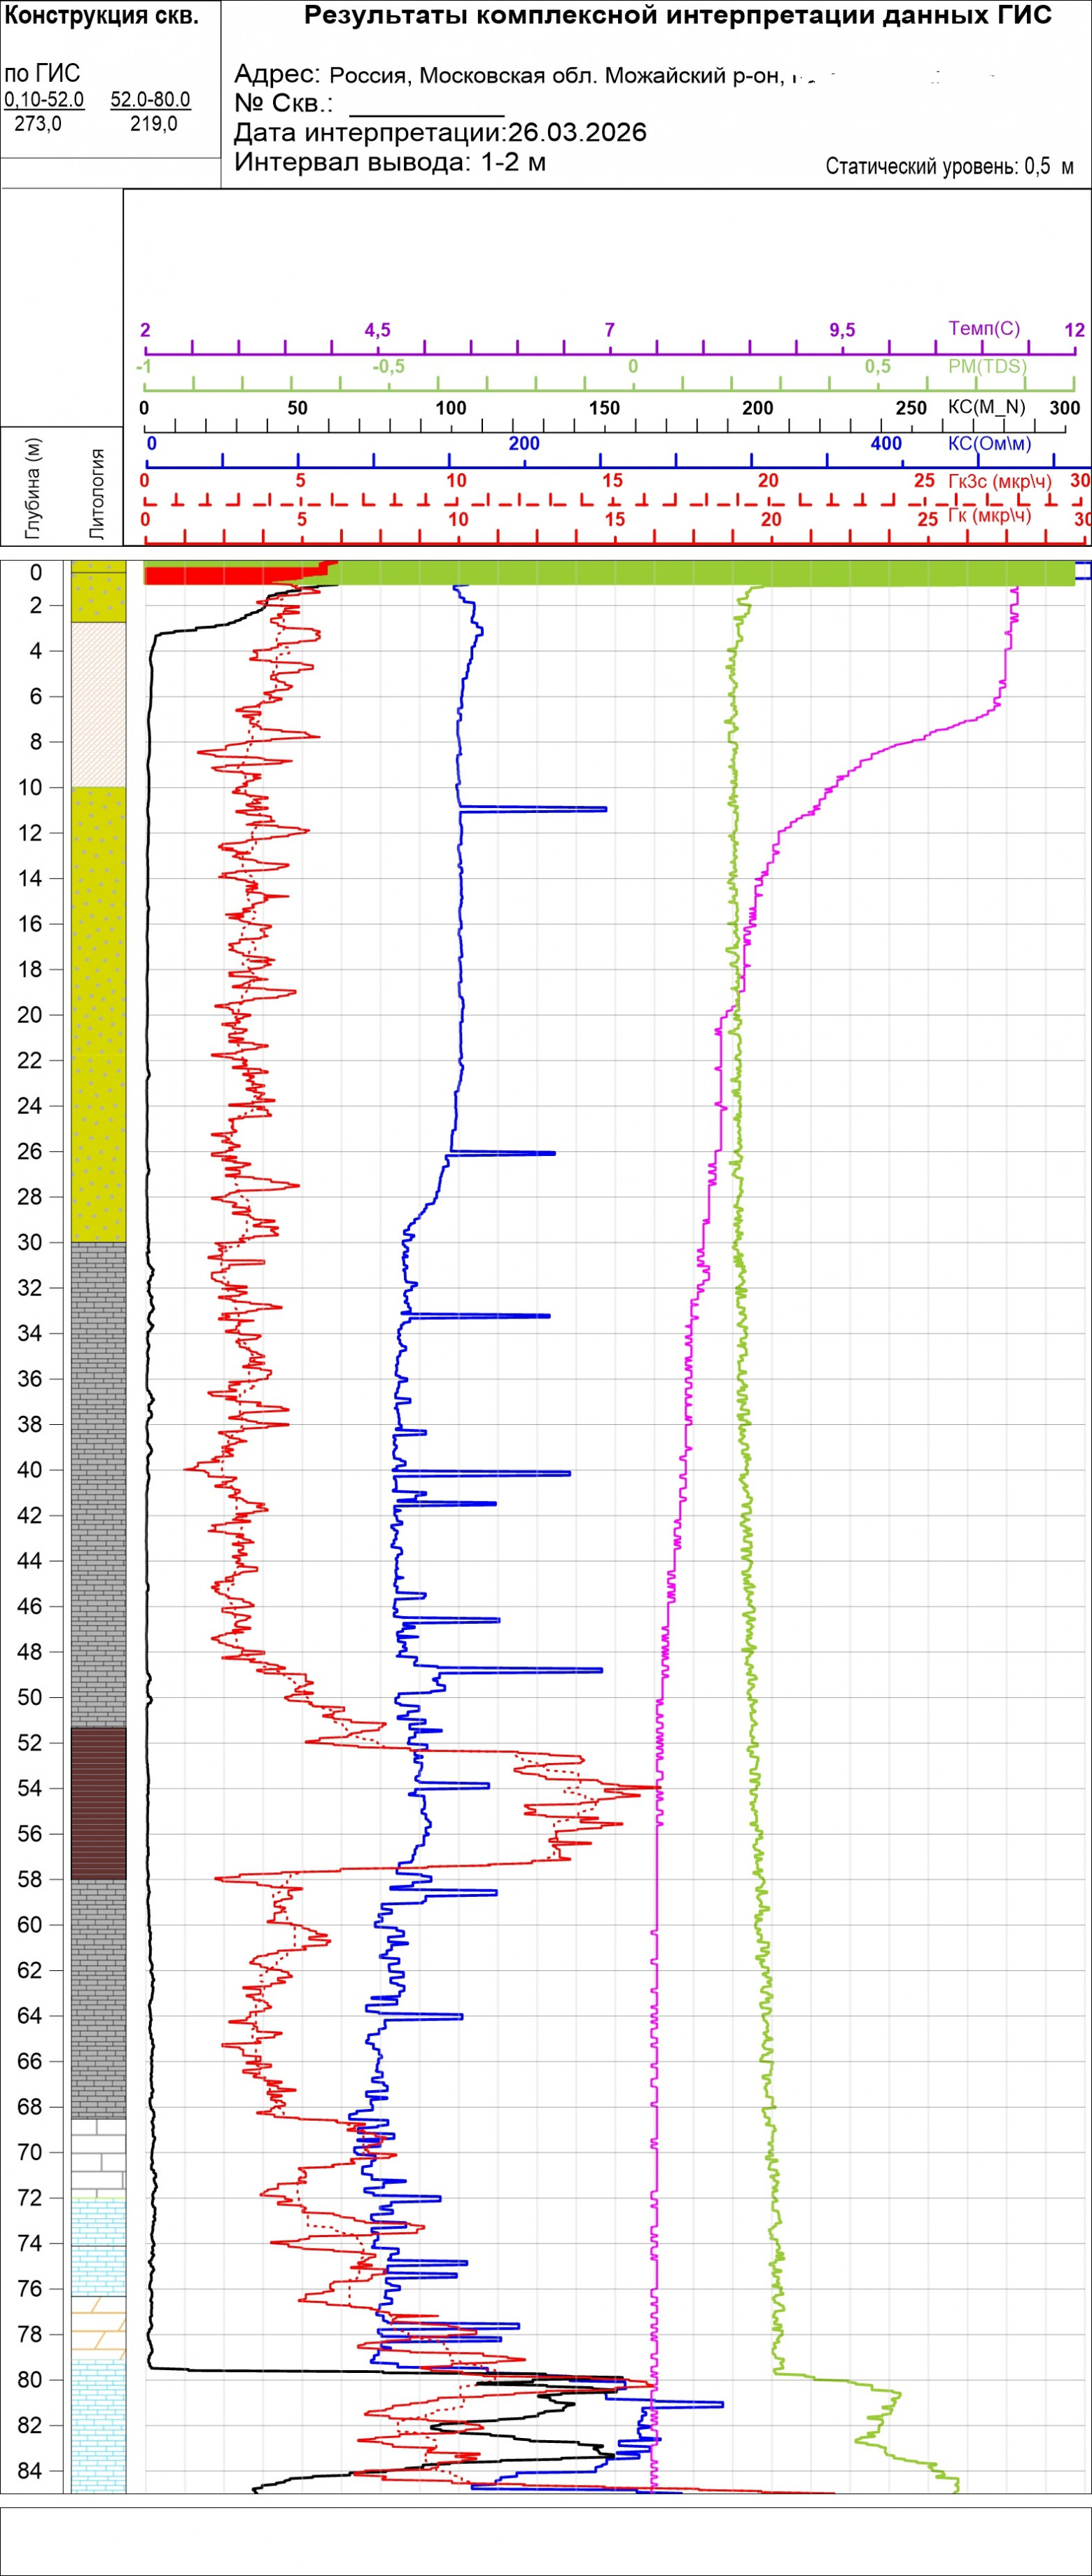Viewport: 1092px width, 2576px height.
Task: Click the "КС(M_N)" curve legend label
Action: (x=986, y=407)
